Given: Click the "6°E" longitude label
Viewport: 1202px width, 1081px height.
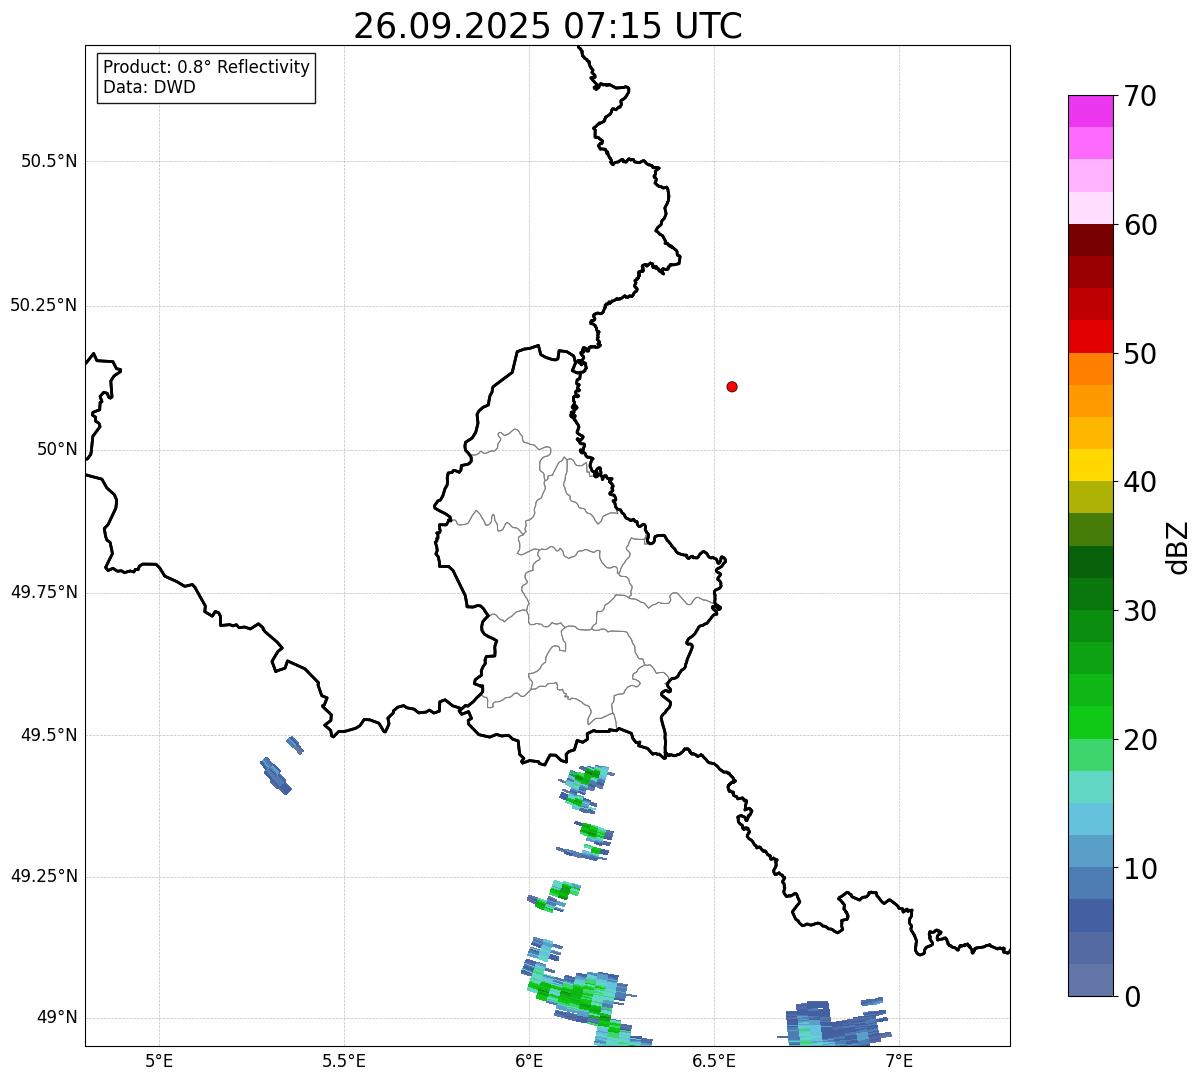Looking at the screenshot, I should click(529, 1060).
